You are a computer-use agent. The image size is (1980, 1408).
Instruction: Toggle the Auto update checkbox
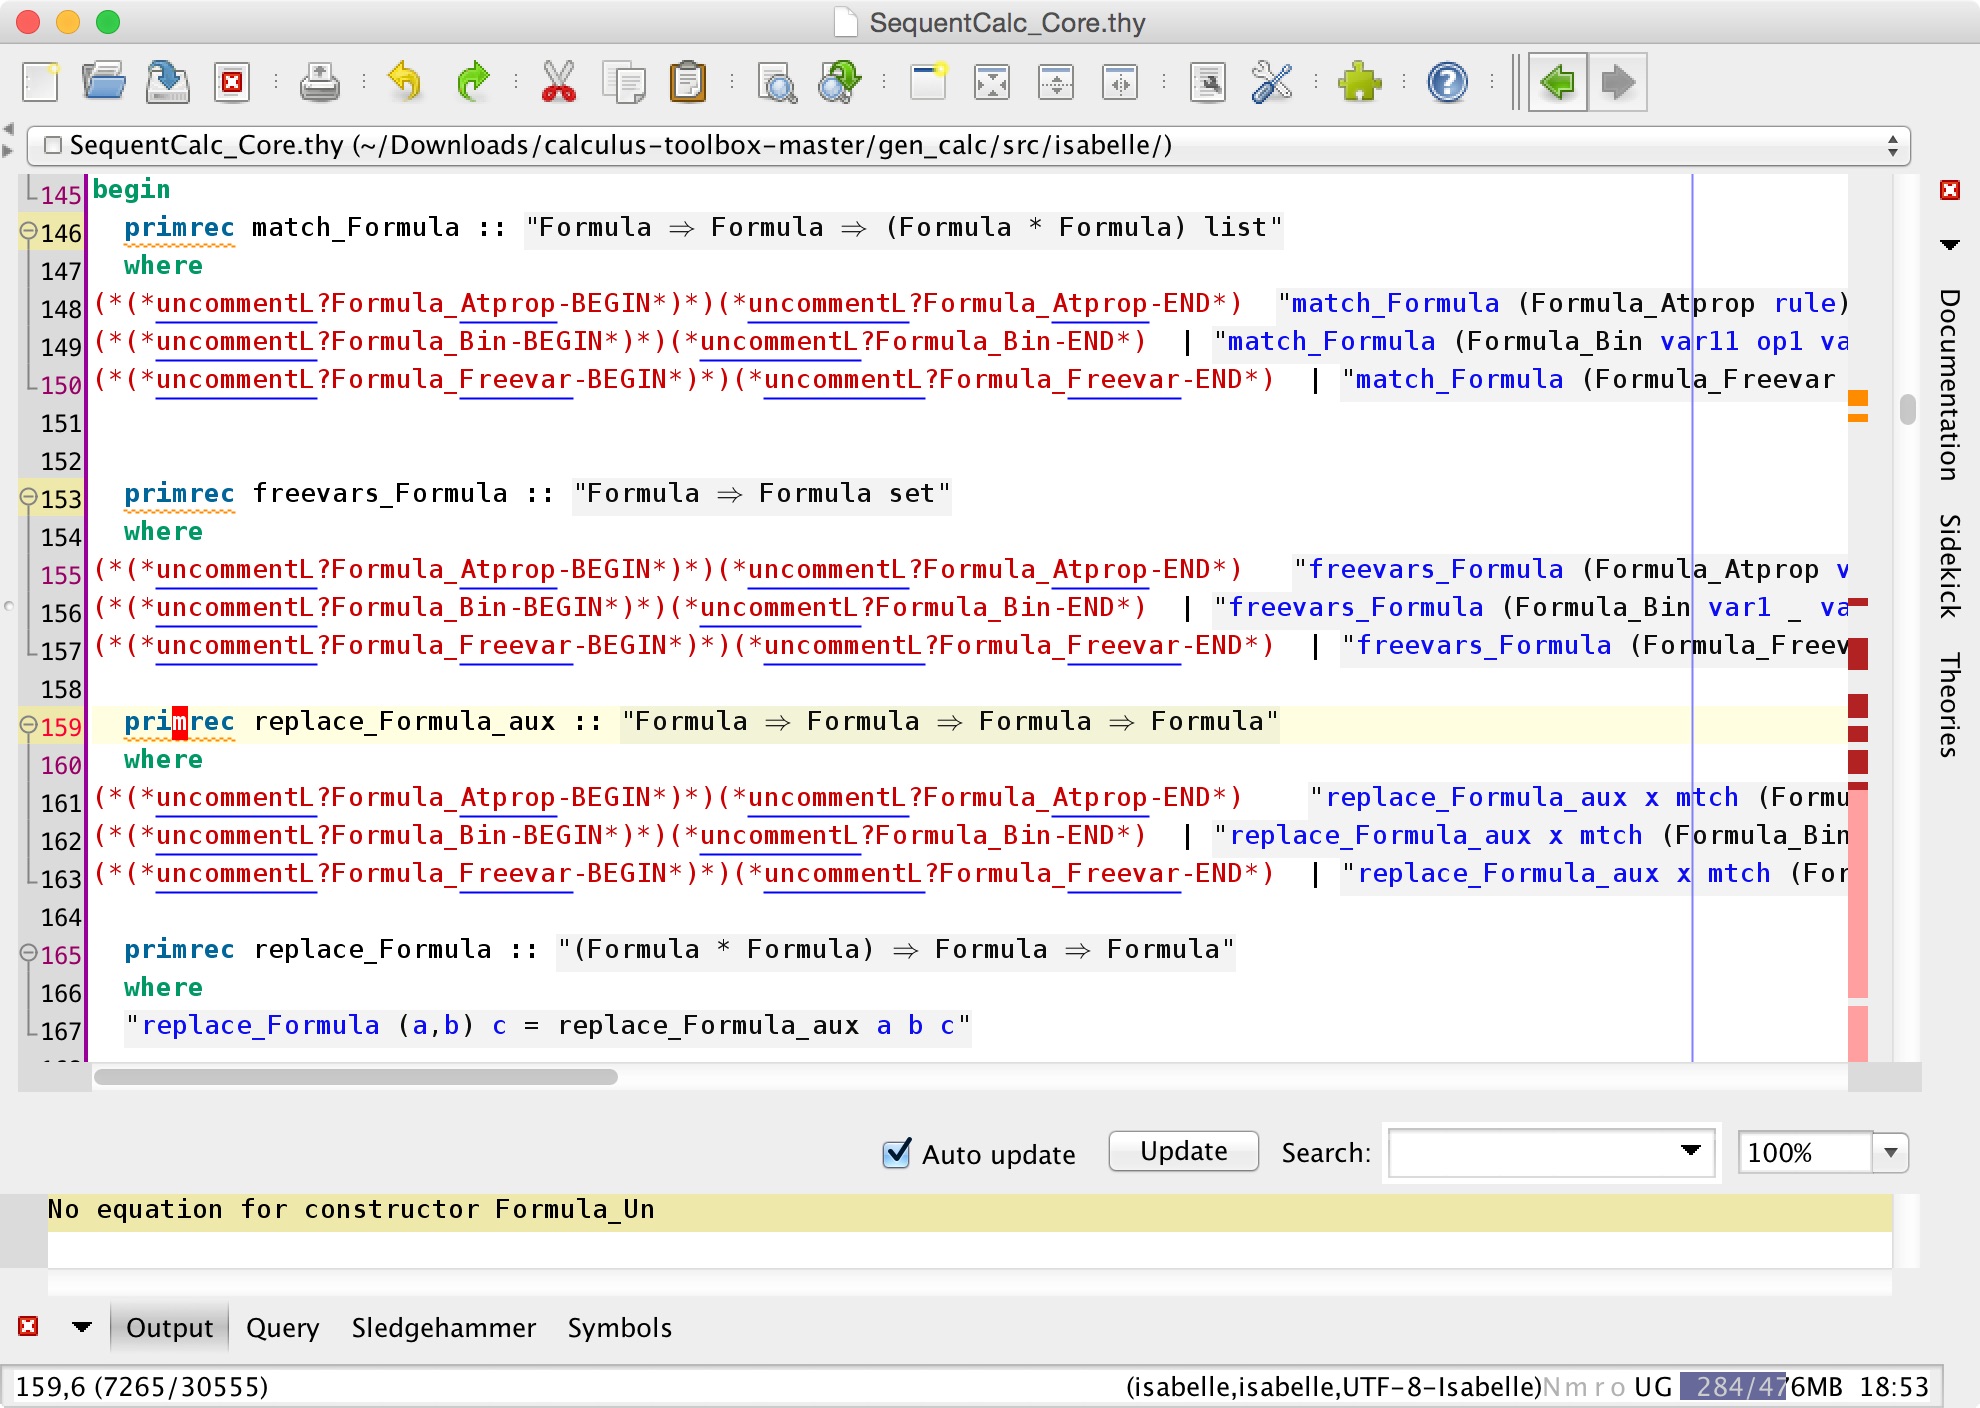894,1152
